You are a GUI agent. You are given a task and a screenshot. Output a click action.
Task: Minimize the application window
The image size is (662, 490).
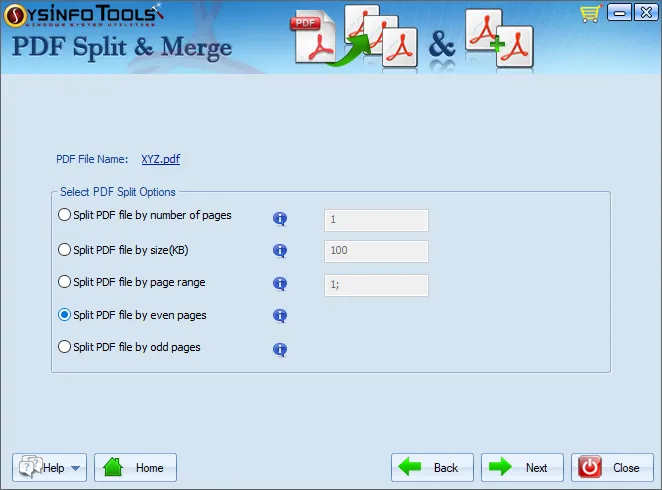point(619,13)
